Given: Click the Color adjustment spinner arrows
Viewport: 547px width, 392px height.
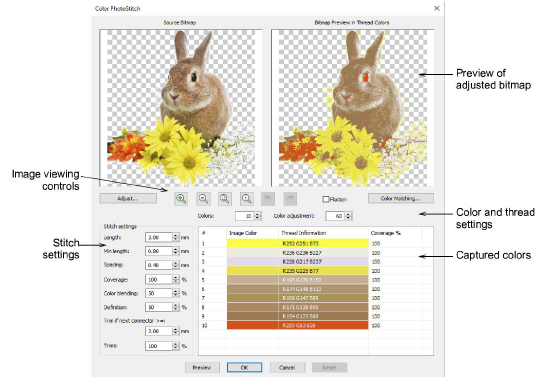Looking at the screenshot, I should (x=348, y=216).
